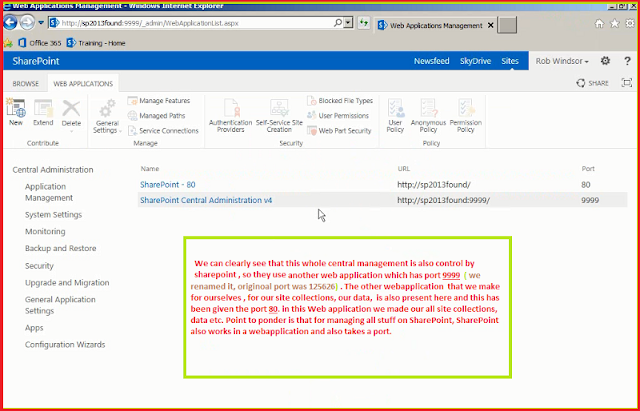
Task: Click the http://sp2013found:9999/ URL cell
Action: [x=443, y=200]
